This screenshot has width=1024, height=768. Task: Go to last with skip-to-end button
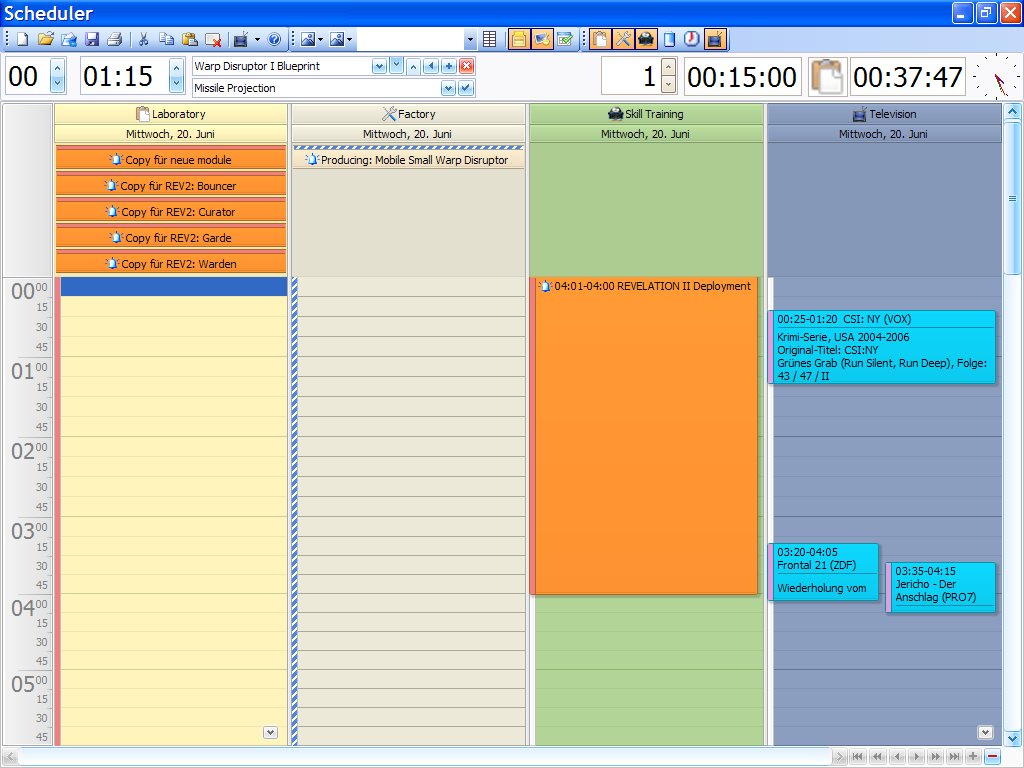click(955, 756)
